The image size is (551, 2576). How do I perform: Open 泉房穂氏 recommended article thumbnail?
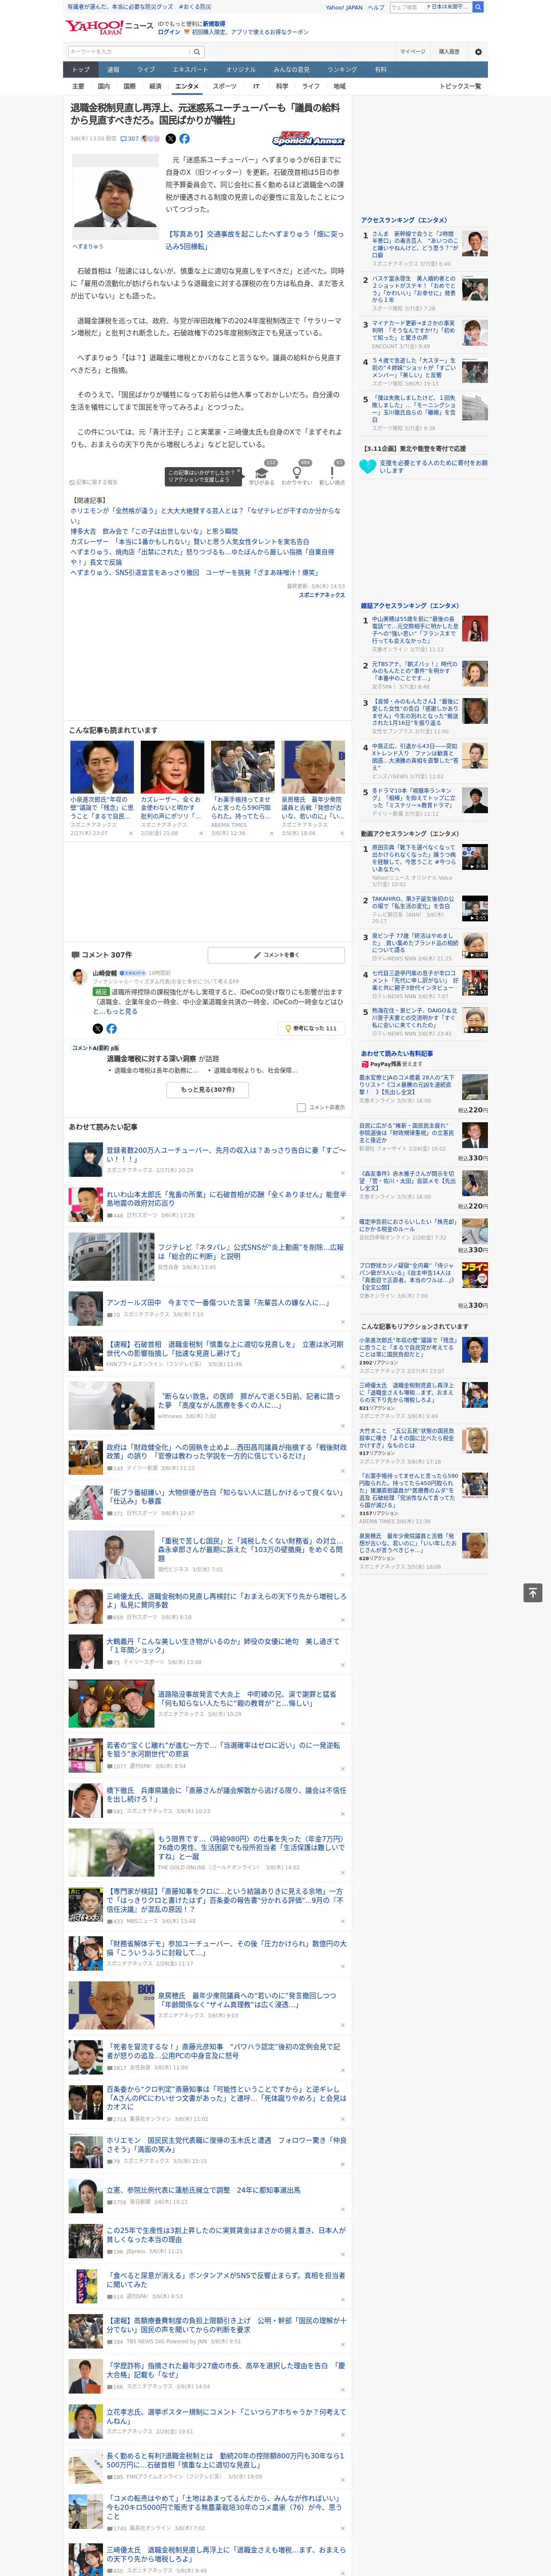313,767
